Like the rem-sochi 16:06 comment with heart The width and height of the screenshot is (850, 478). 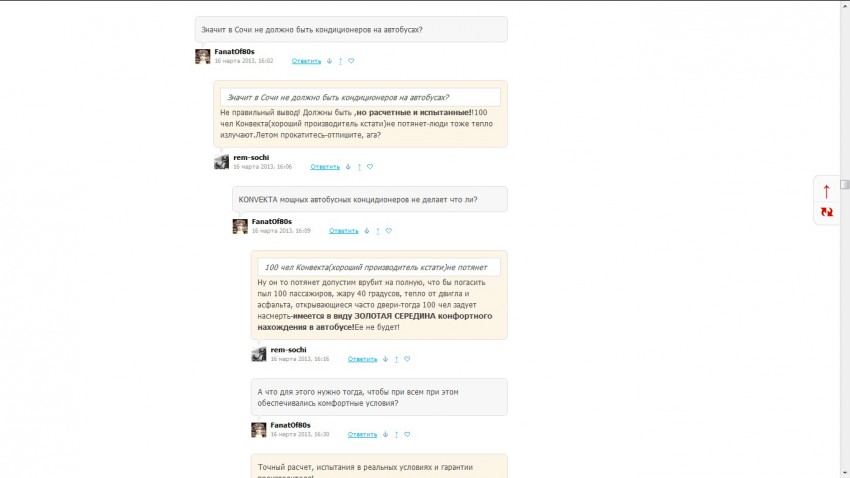tap(370, 166)
